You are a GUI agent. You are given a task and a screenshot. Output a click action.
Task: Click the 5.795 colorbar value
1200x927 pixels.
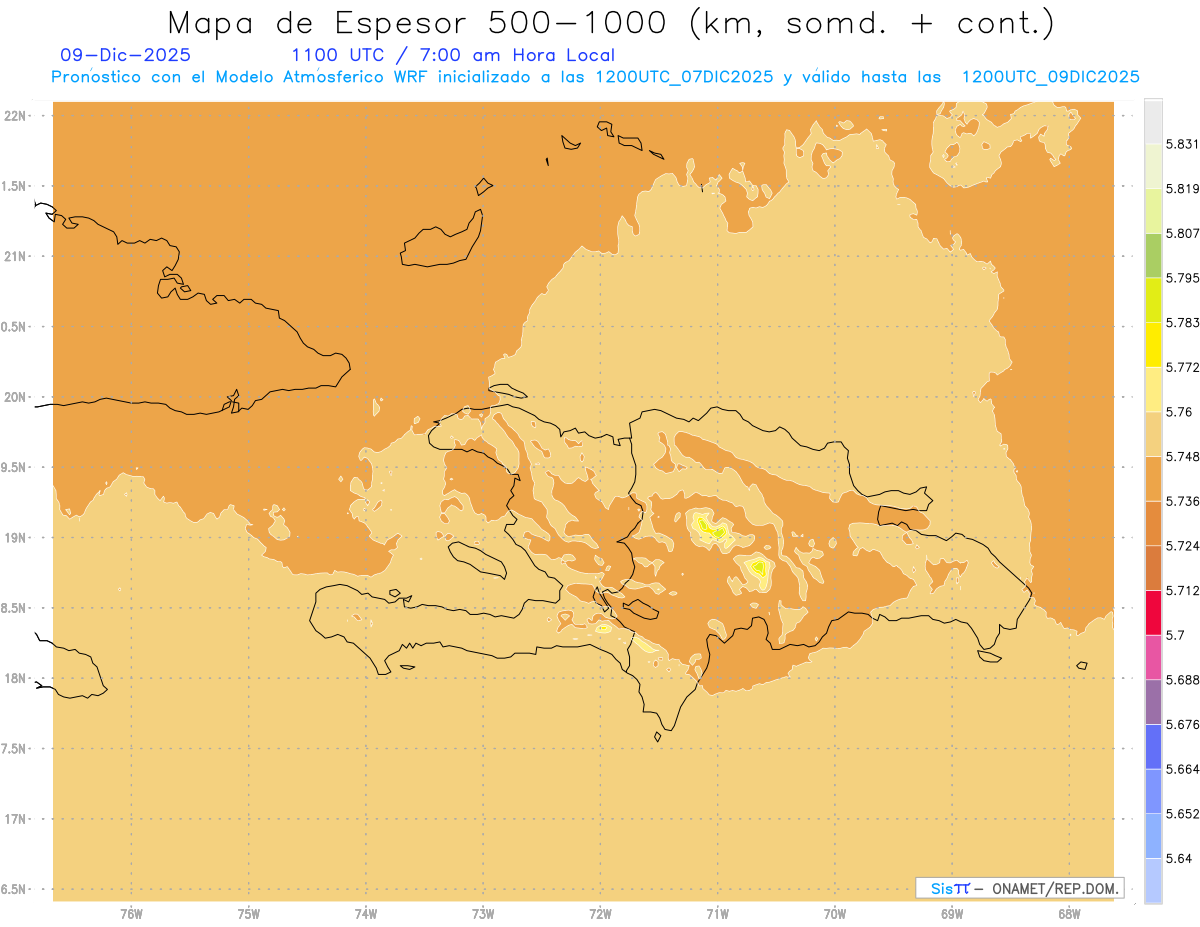1182,278
